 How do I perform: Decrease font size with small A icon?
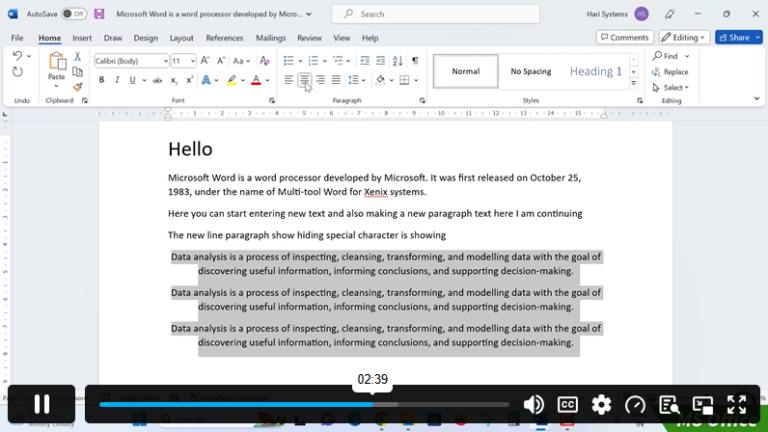(x=220, y=61)
